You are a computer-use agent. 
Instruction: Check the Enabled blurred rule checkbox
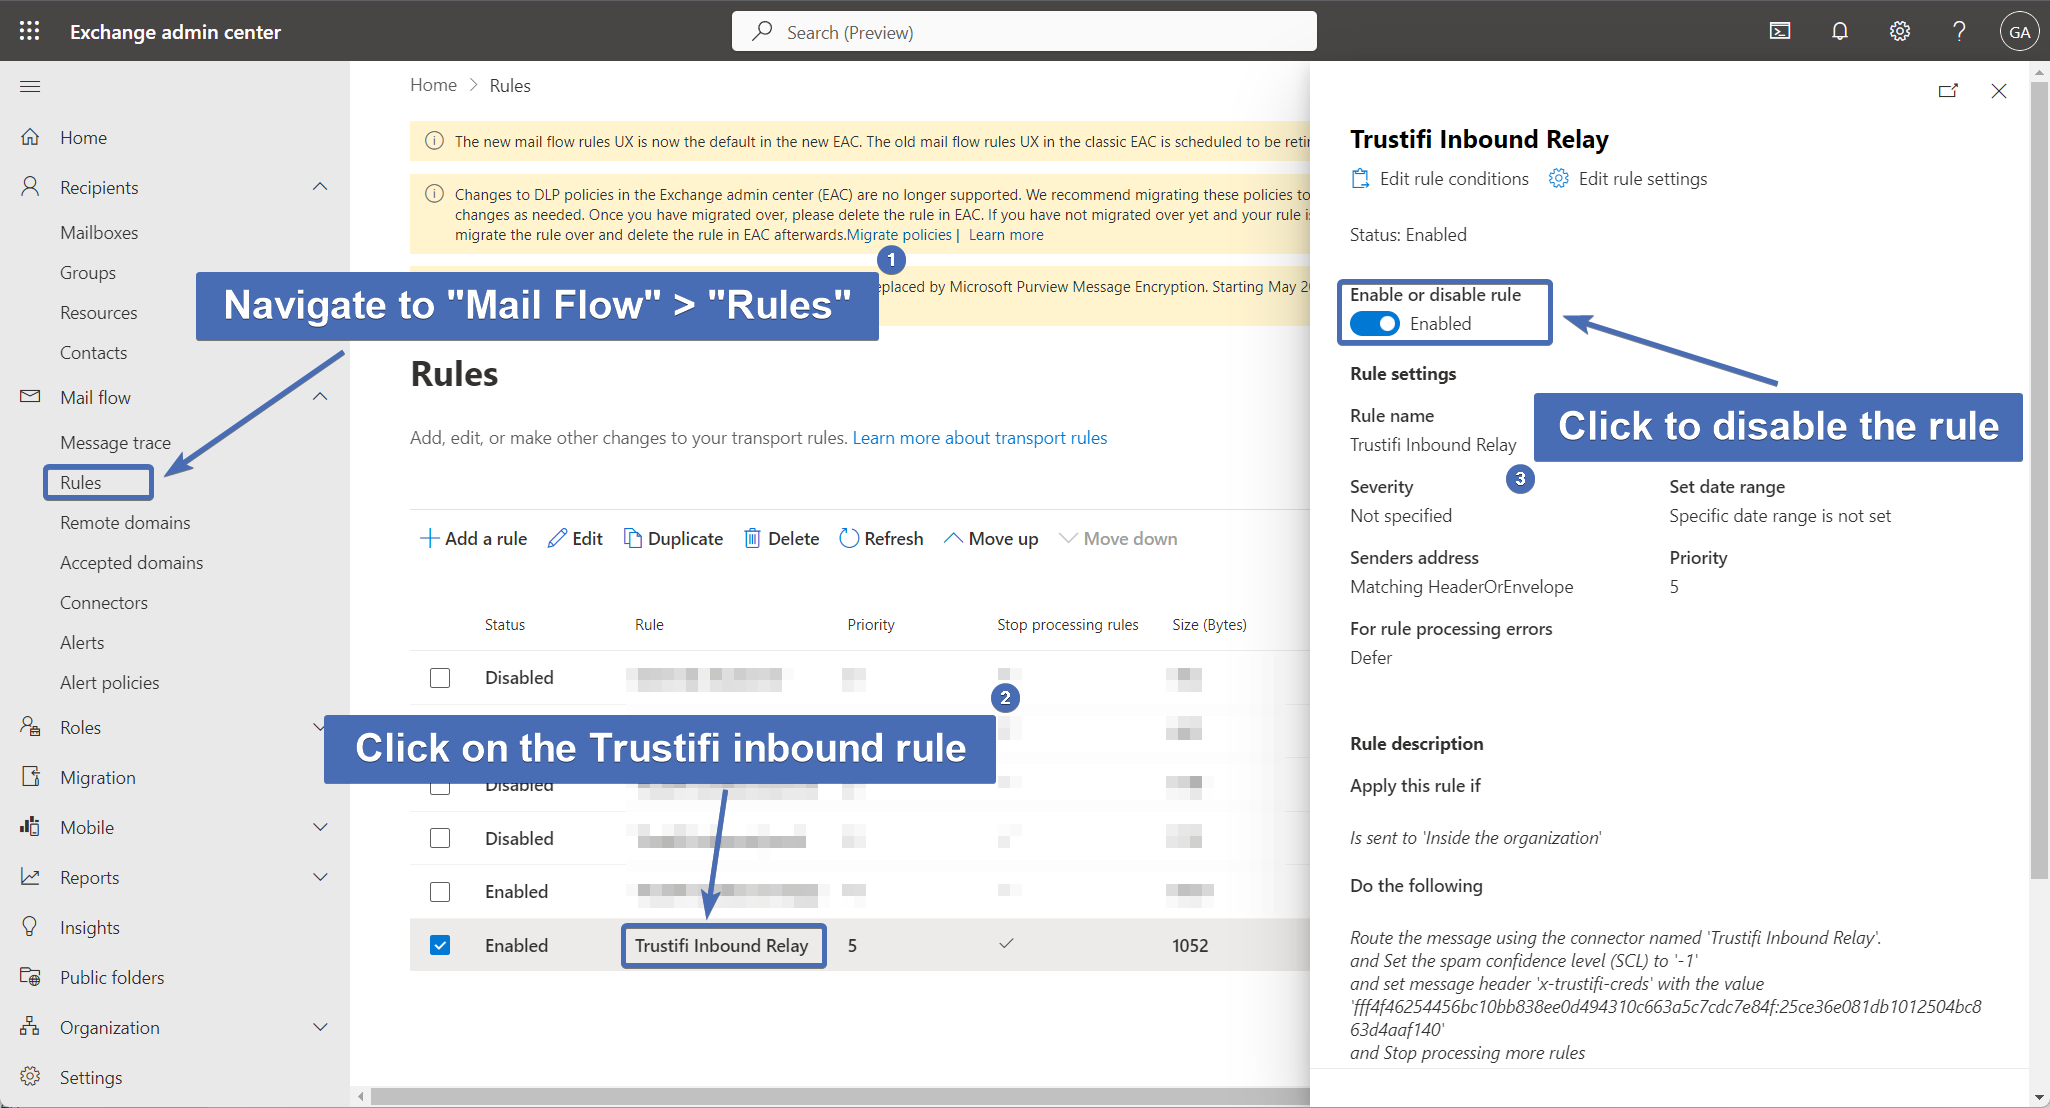[x=440, y=891]
